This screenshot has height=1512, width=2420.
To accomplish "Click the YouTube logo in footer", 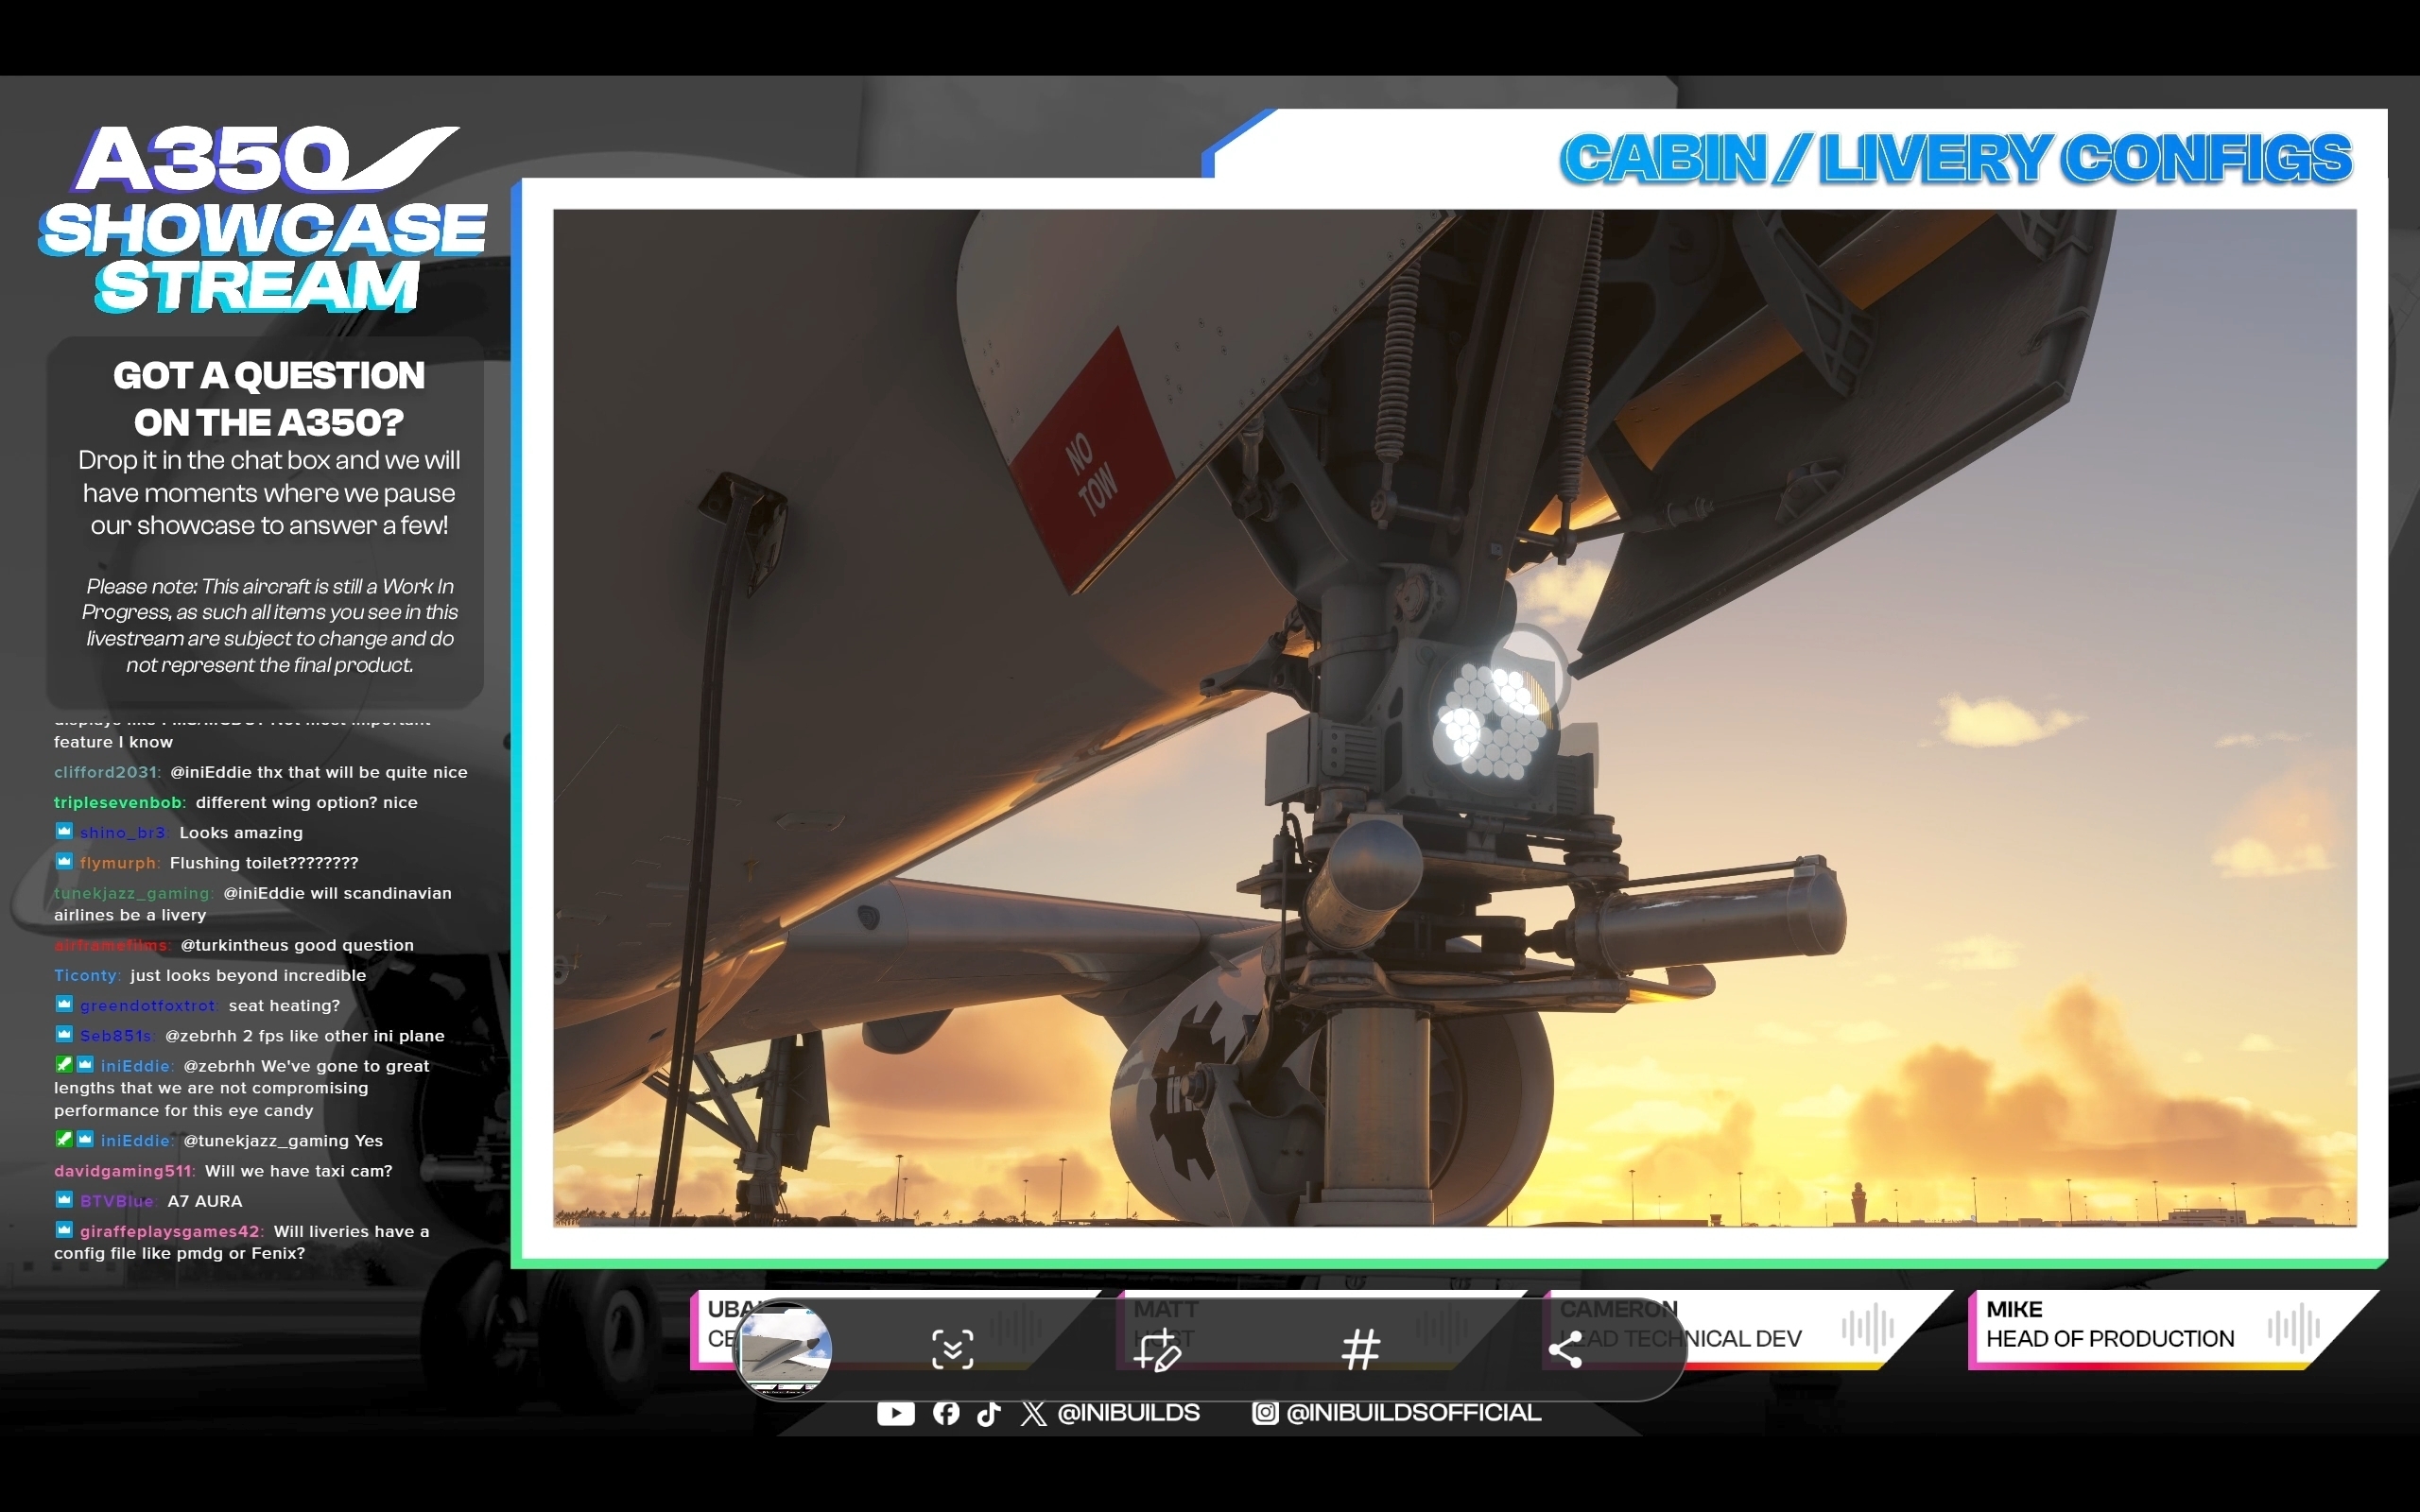I will (895, 1412).
